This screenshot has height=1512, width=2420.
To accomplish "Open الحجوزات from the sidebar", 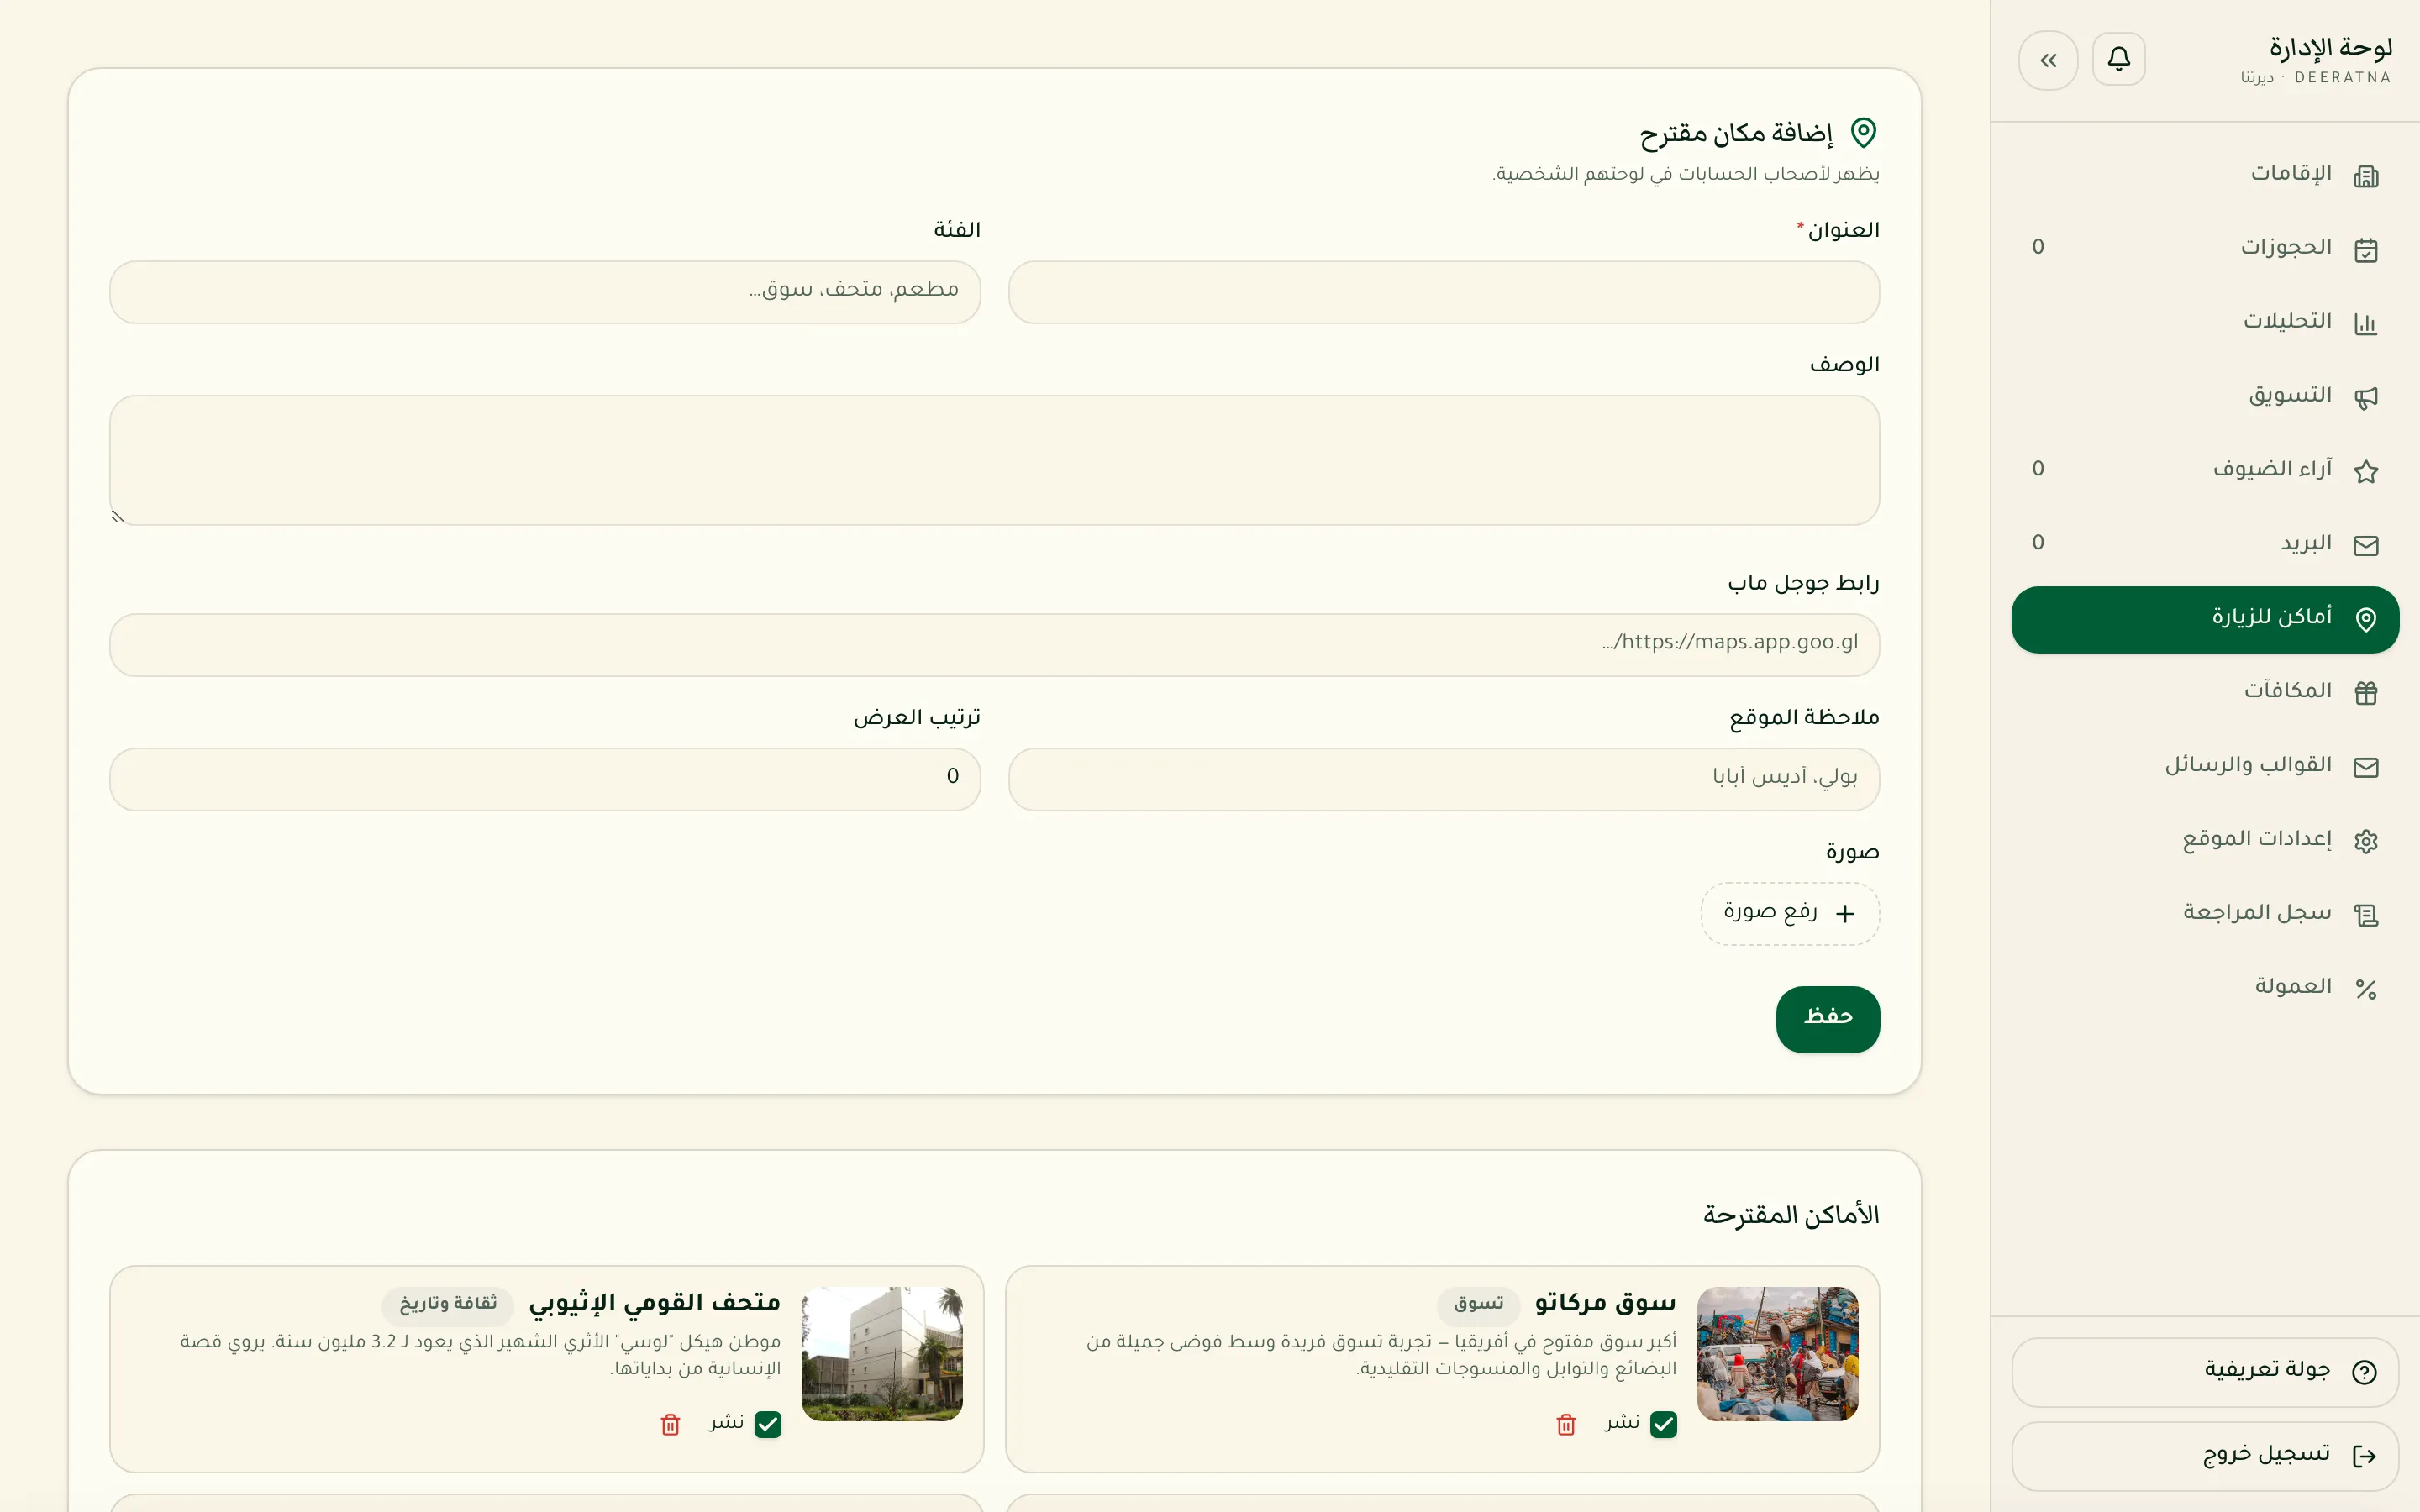I will (2204, 249).
